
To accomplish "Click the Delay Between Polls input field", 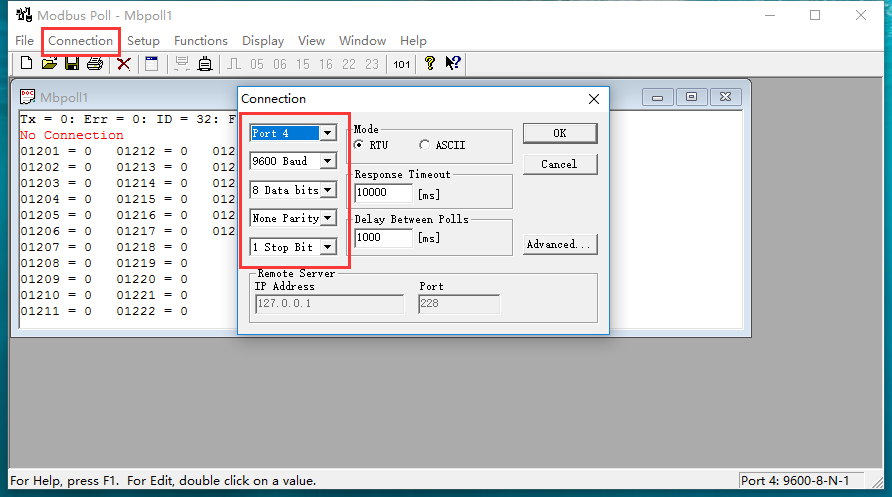I will [x=383, y=238].
